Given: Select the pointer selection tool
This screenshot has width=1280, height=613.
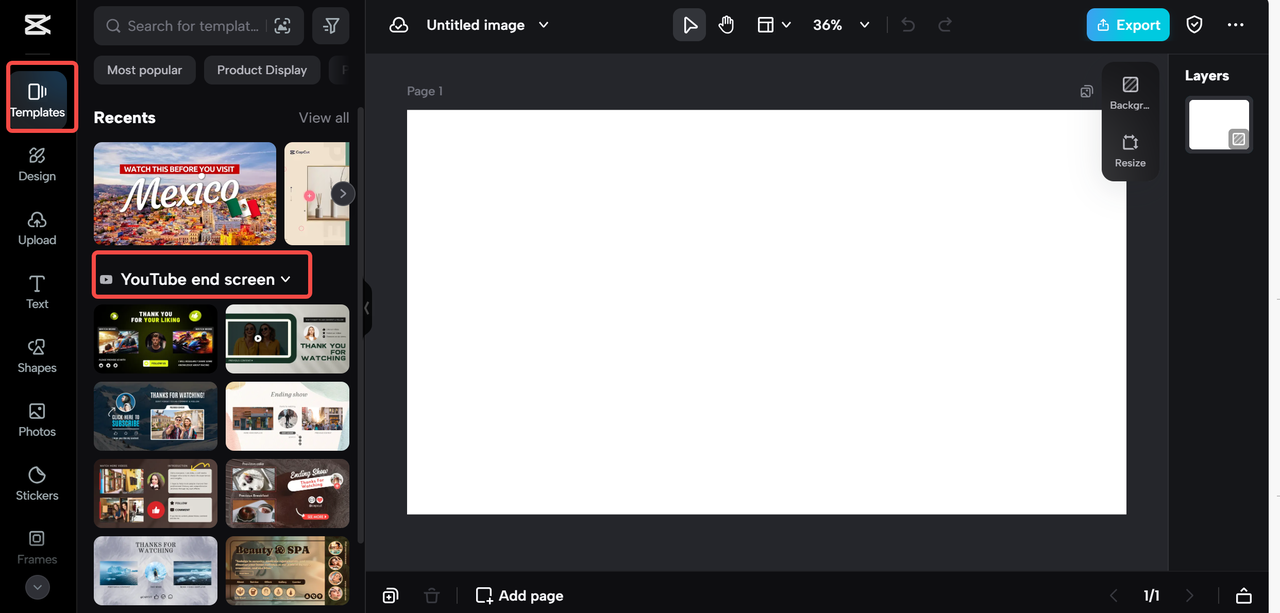Looking at the screenshot, I should pyautogui.click(x=689, y=25).
